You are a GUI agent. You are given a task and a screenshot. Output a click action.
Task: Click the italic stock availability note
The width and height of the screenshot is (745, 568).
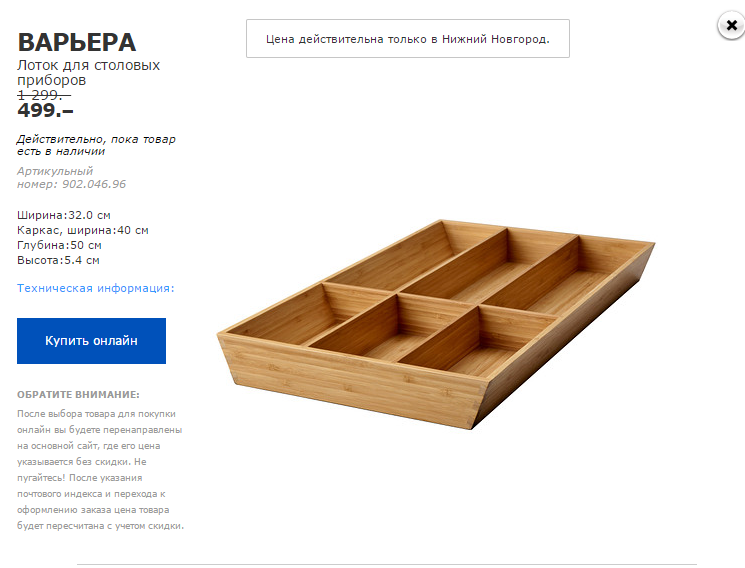(x=96, y=145)
